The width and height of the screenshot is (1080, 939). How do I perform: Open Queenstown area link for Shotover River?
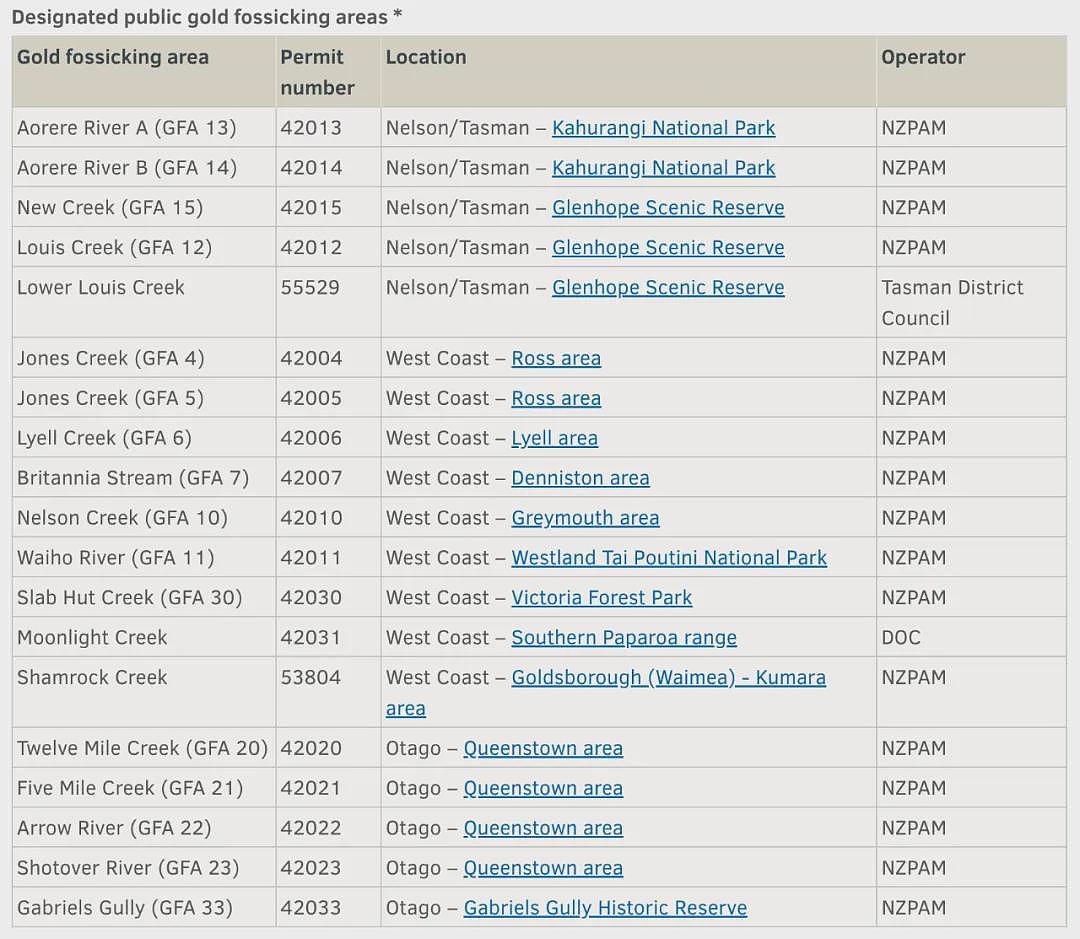(543, 869)
